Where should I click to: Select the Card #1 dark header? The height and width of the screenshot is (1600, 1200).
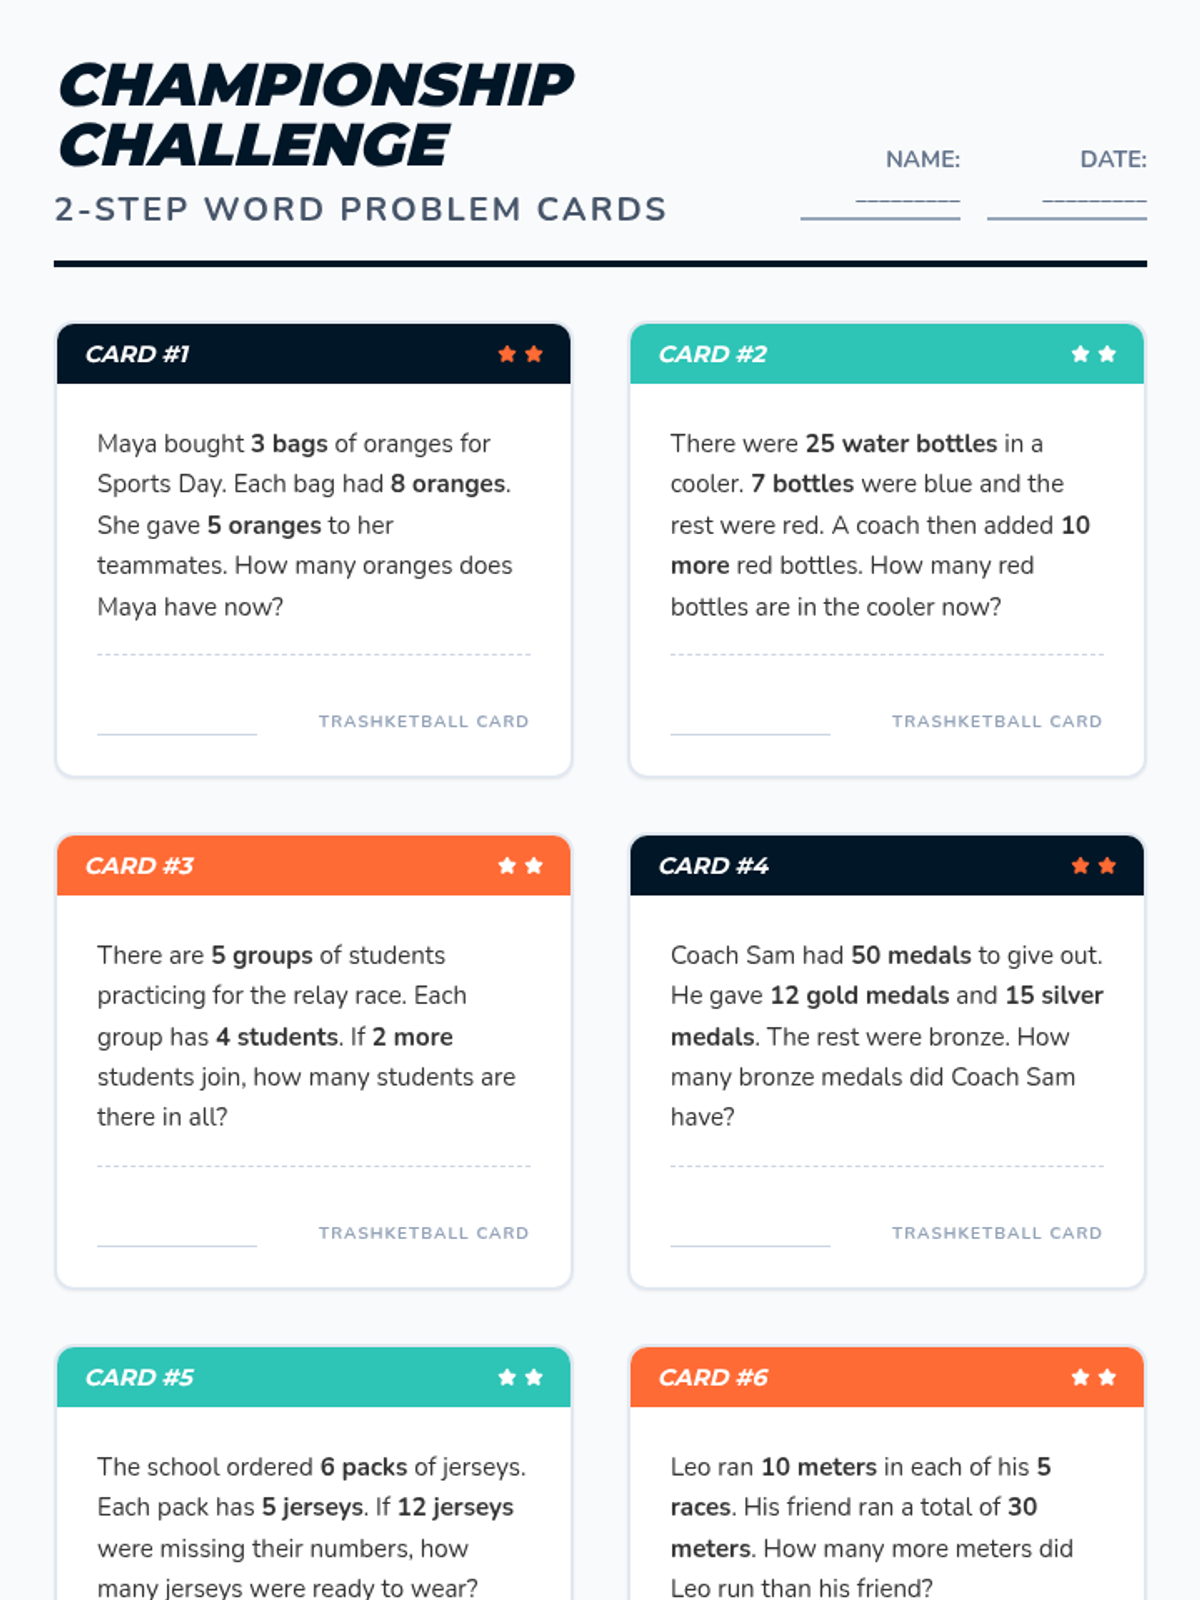(x=314, y=354)
